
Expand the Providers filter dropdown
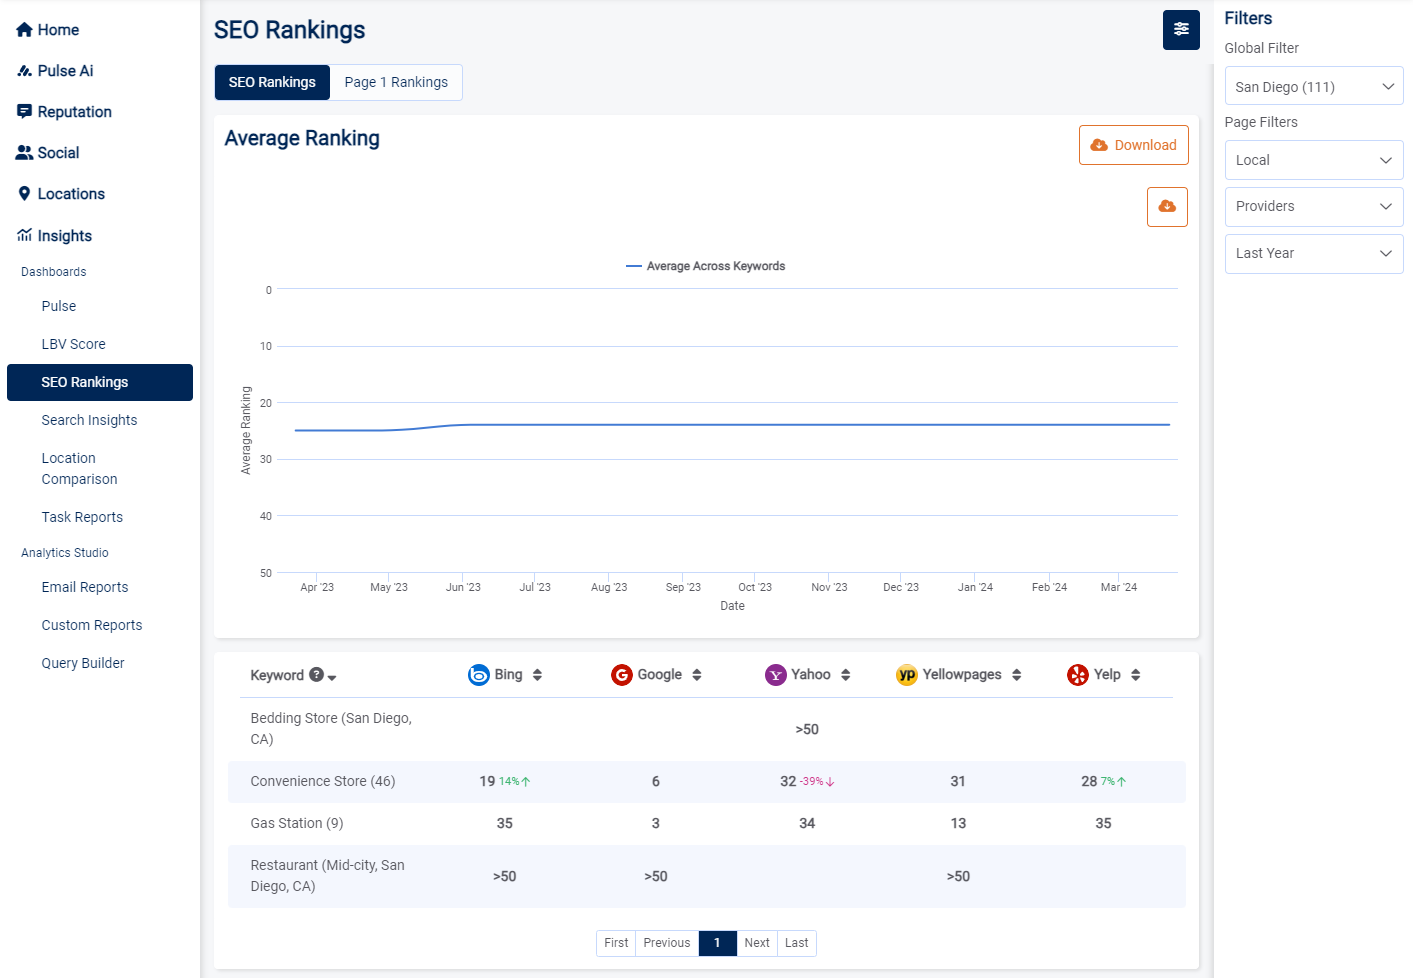click(x=1313, y=207)
